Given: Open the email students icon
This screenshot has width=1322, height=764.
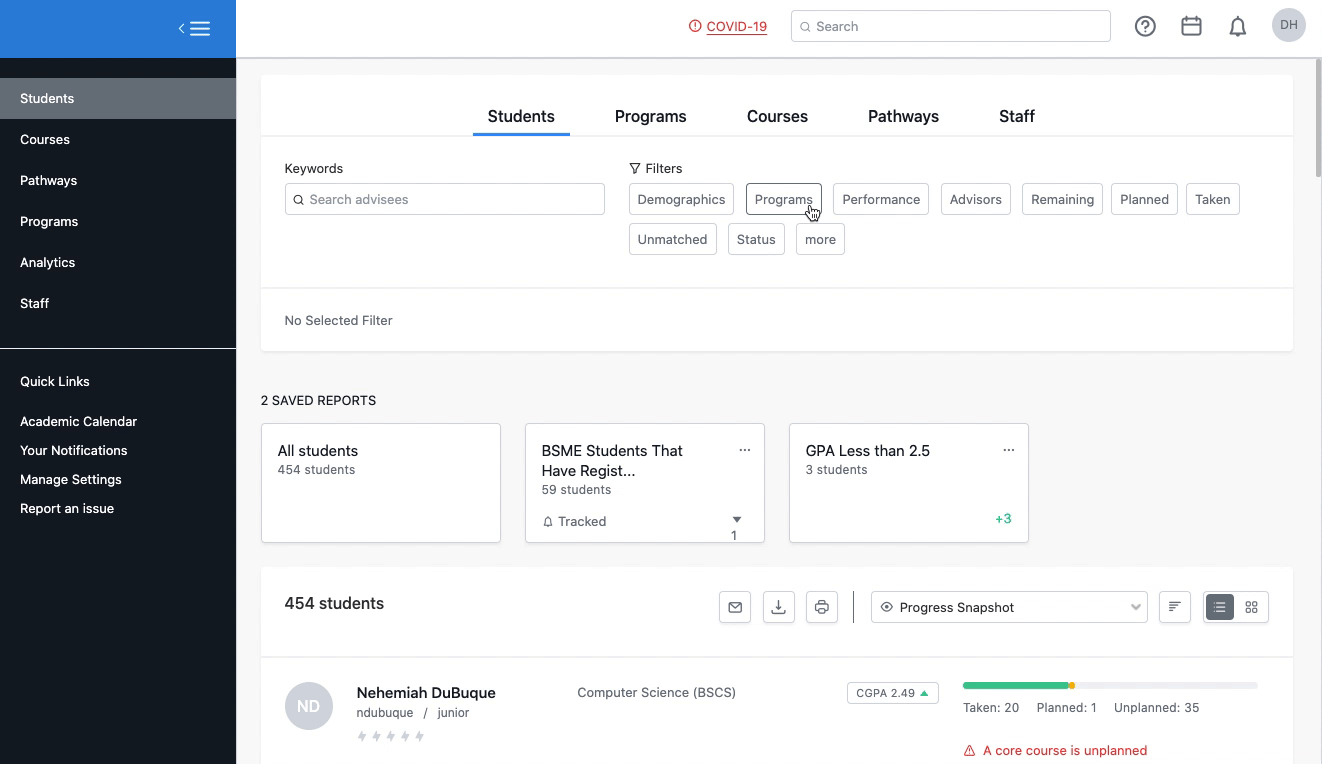Looking at the screenshot, I should point(735,607).
